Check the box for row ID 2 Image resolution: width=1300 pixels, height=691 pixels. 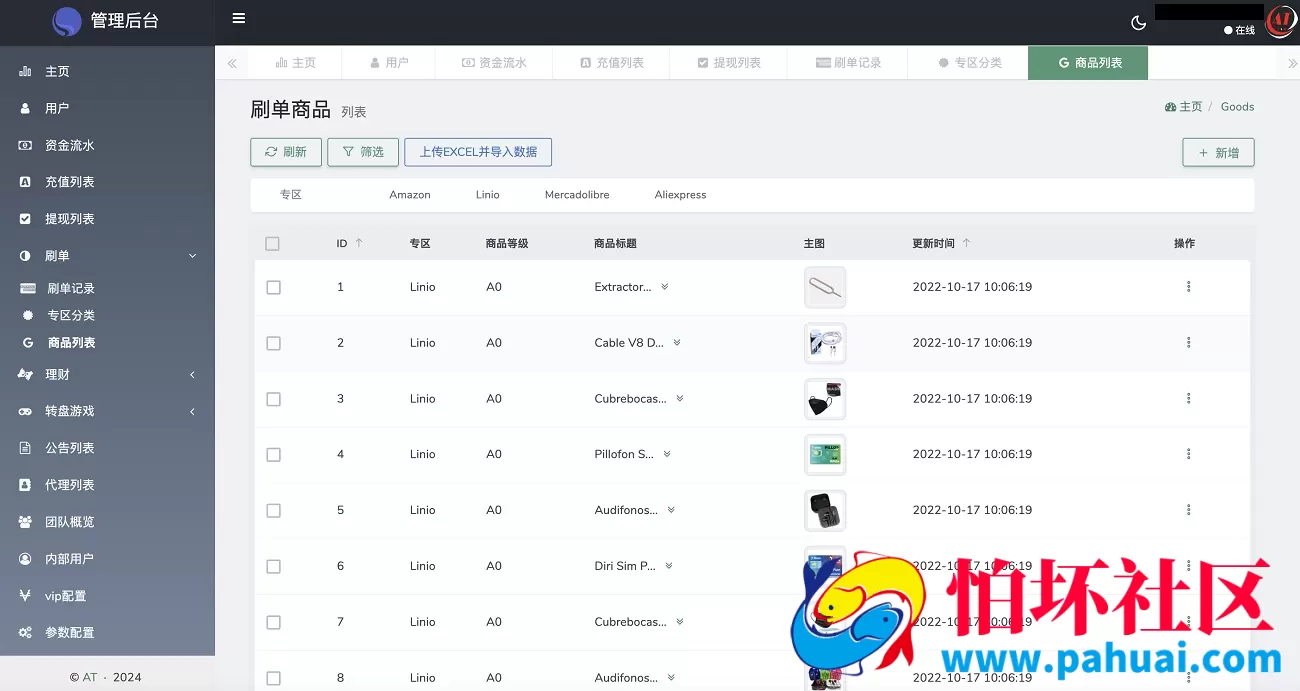273,343
